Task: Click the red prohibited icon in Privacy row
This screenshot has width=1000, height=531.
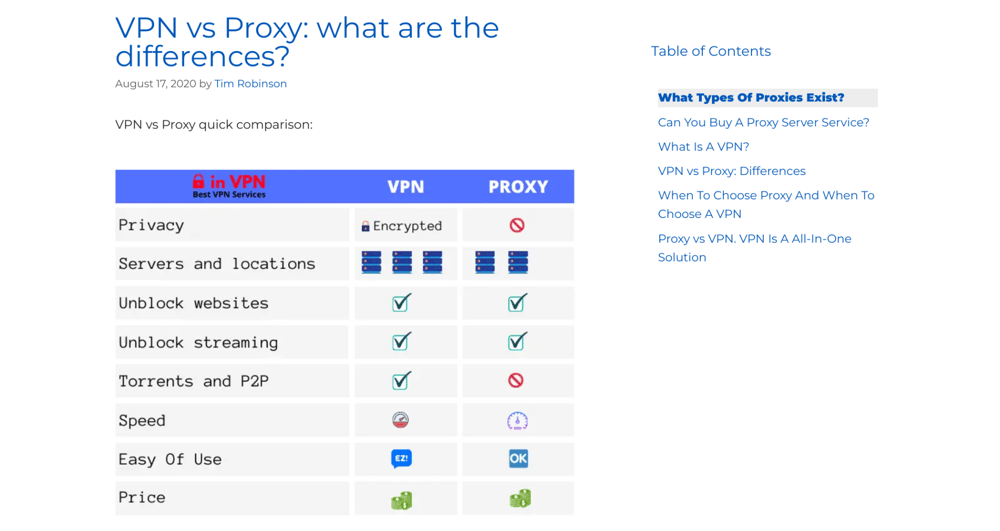Action: pos(517,225)
